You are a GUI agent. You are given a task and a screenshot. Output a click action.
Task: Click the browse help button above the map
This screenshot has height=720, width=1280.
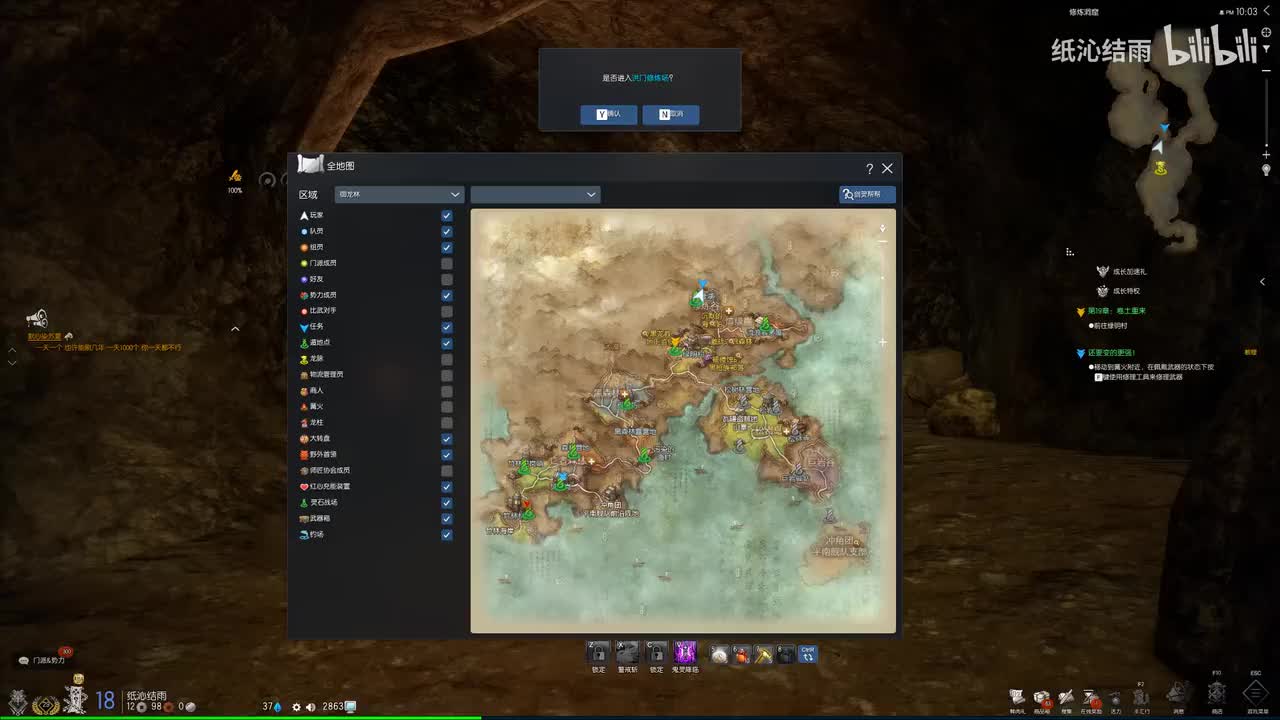click(867, 195)
